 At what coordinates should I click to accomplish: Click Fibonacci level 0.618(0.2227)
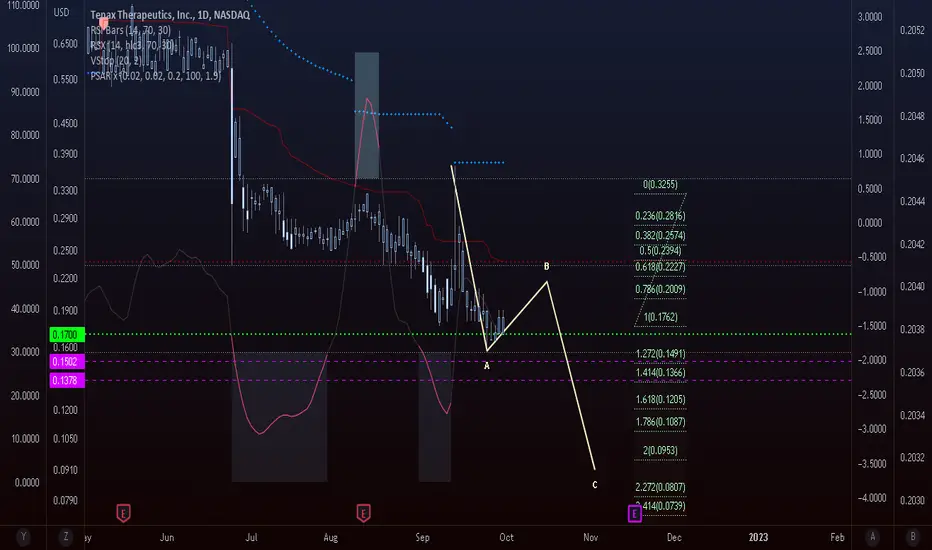[x=660, y=267]
